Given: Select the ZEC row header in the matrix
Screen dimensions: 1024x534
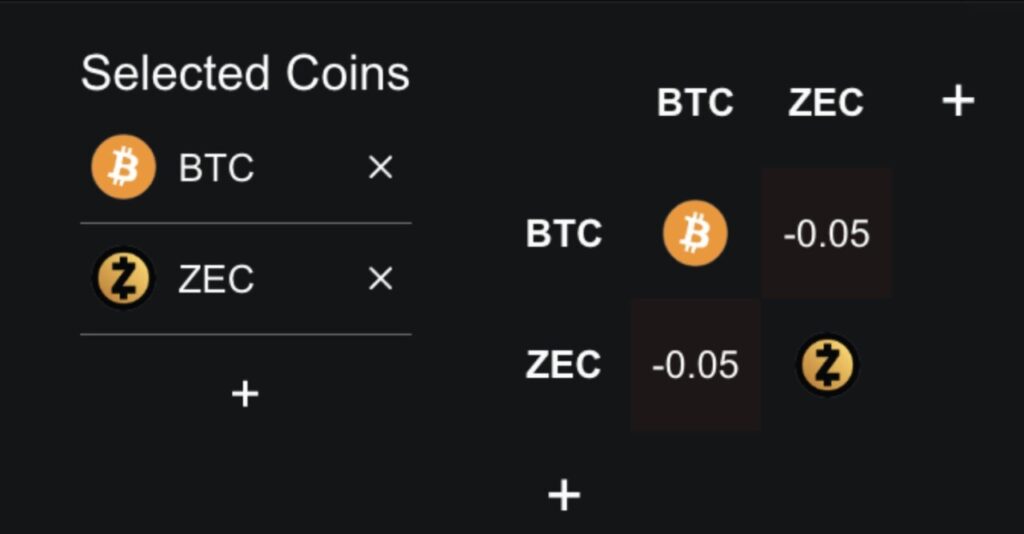Looking at the screenshot, I should coord(564,365).
